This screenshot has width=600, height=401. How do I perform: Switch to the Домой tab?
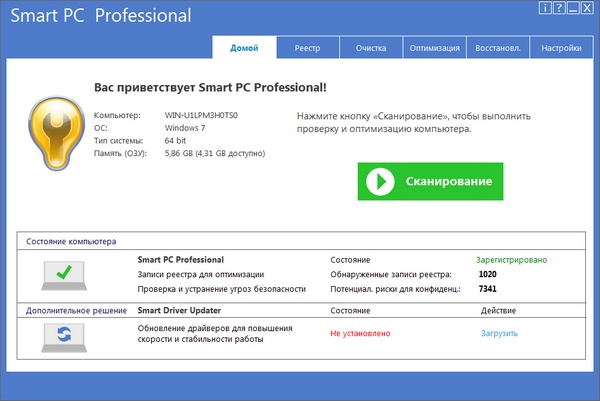coord(243,48)
